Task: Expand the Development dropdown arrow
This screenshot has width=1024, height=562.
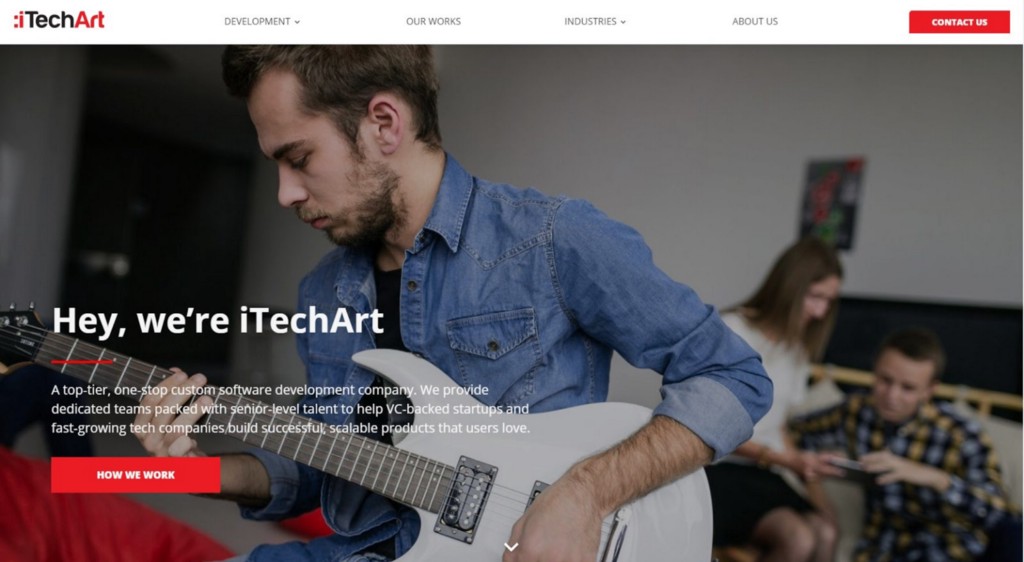Action: [297, 22]
